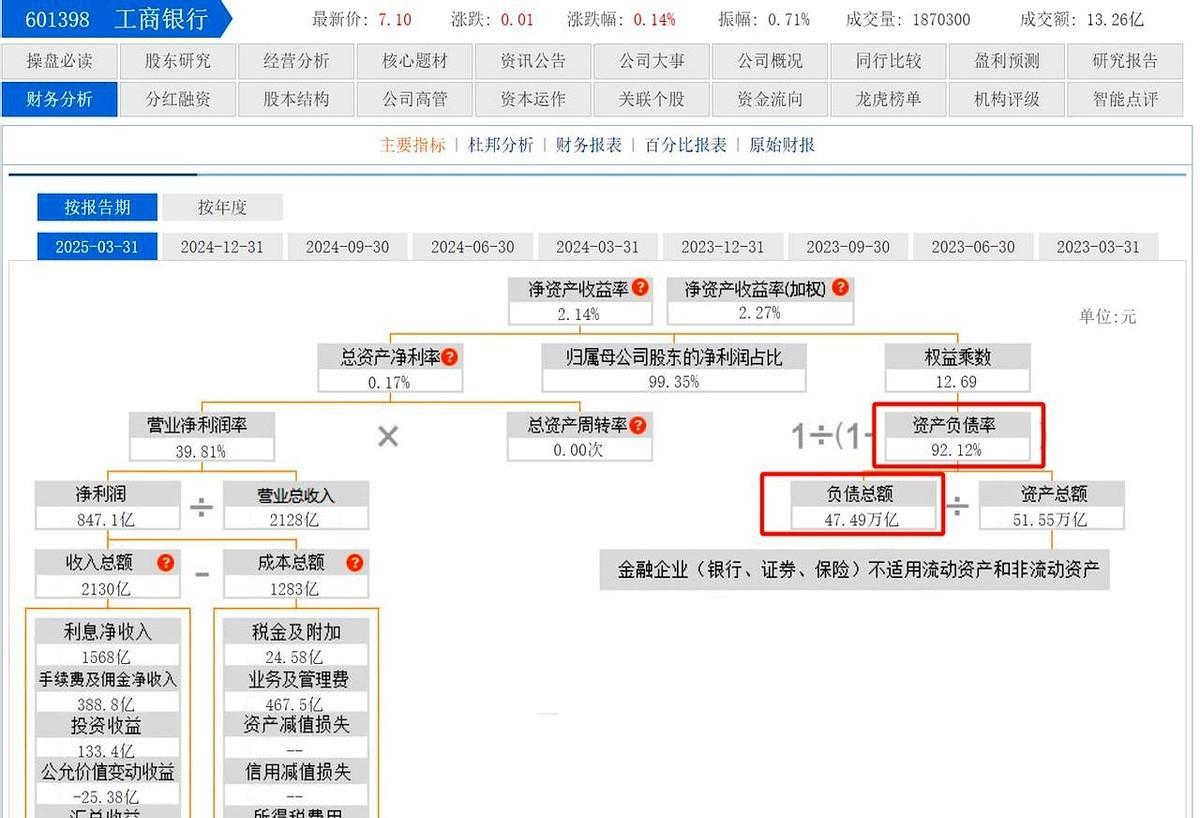The width and height of the screenshot is (1200, 818).
Task: Open the 公司大事 tab
Action: pyautogui.click(x=652, y=62)
